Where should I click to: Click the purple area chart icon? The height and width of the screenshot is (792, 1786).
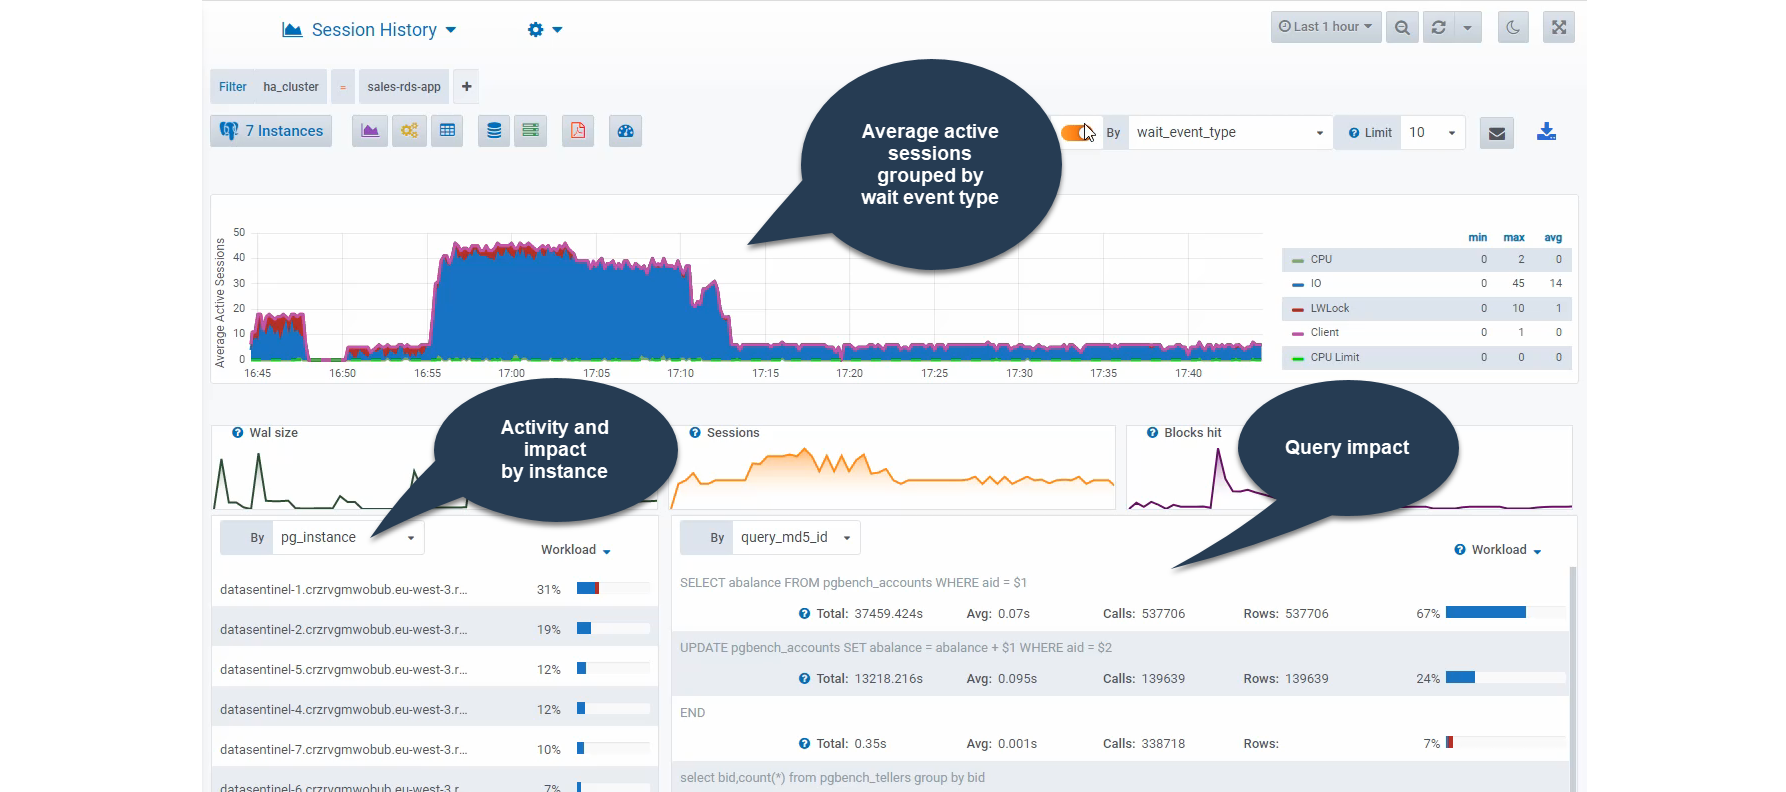click(370, 131)
